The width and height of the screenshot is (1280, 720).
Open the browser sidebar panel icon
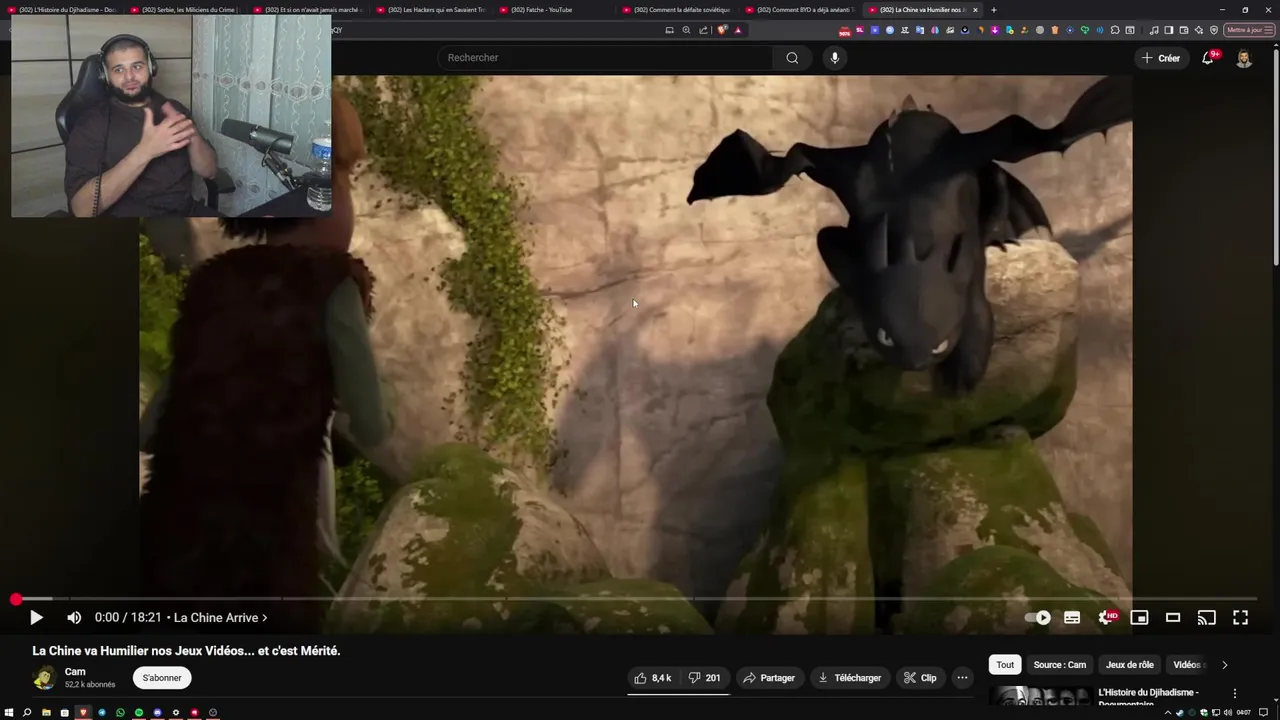coord(1168,30)
